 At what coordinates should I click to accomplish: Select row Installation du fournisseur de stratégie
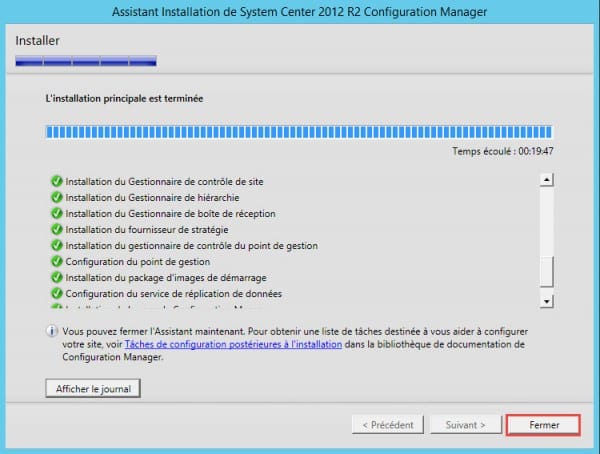[x=139, y=230]
